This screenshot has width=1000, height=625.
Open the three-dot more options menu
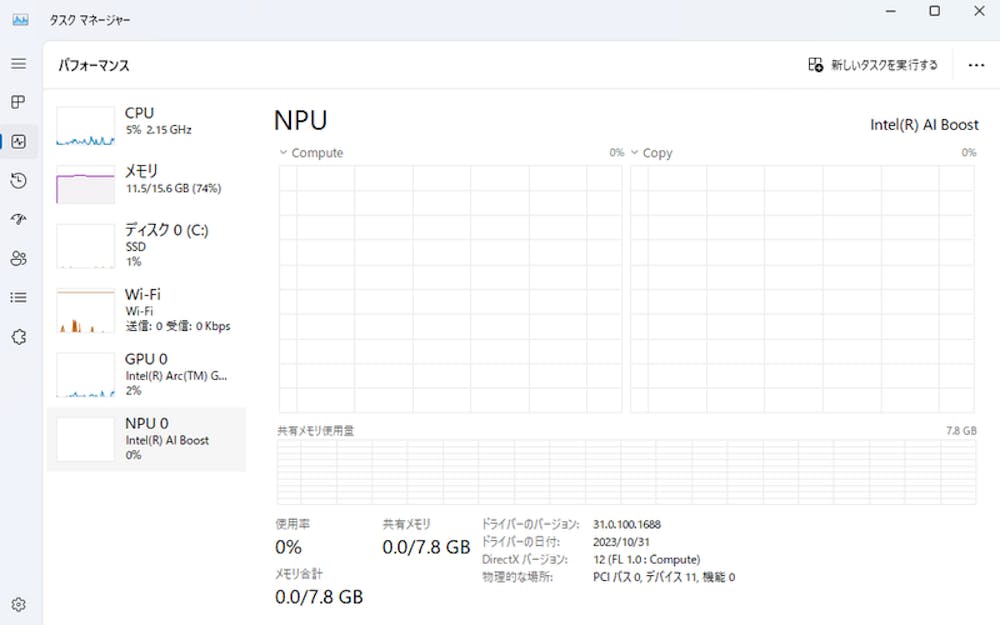pos(976,65)
